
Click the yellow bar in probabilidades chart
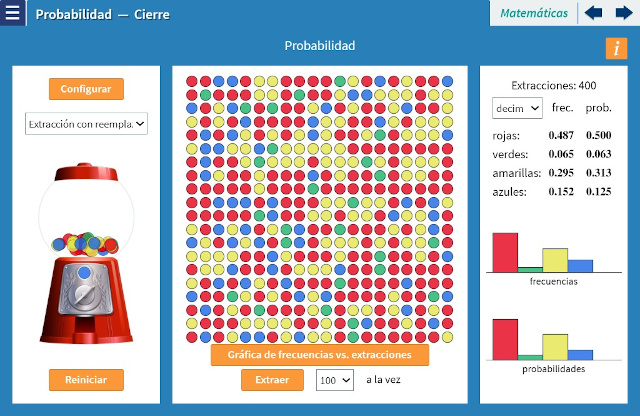click(x=555, y=346)
